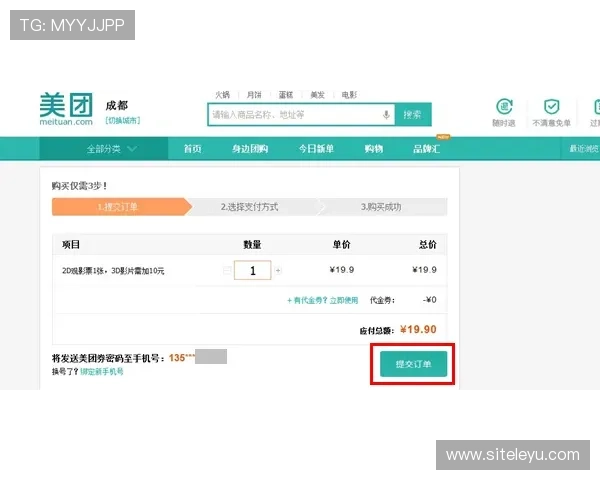Click the 成都 city name
This screenshot has height=480, width=600.
(x=117, y=105)
